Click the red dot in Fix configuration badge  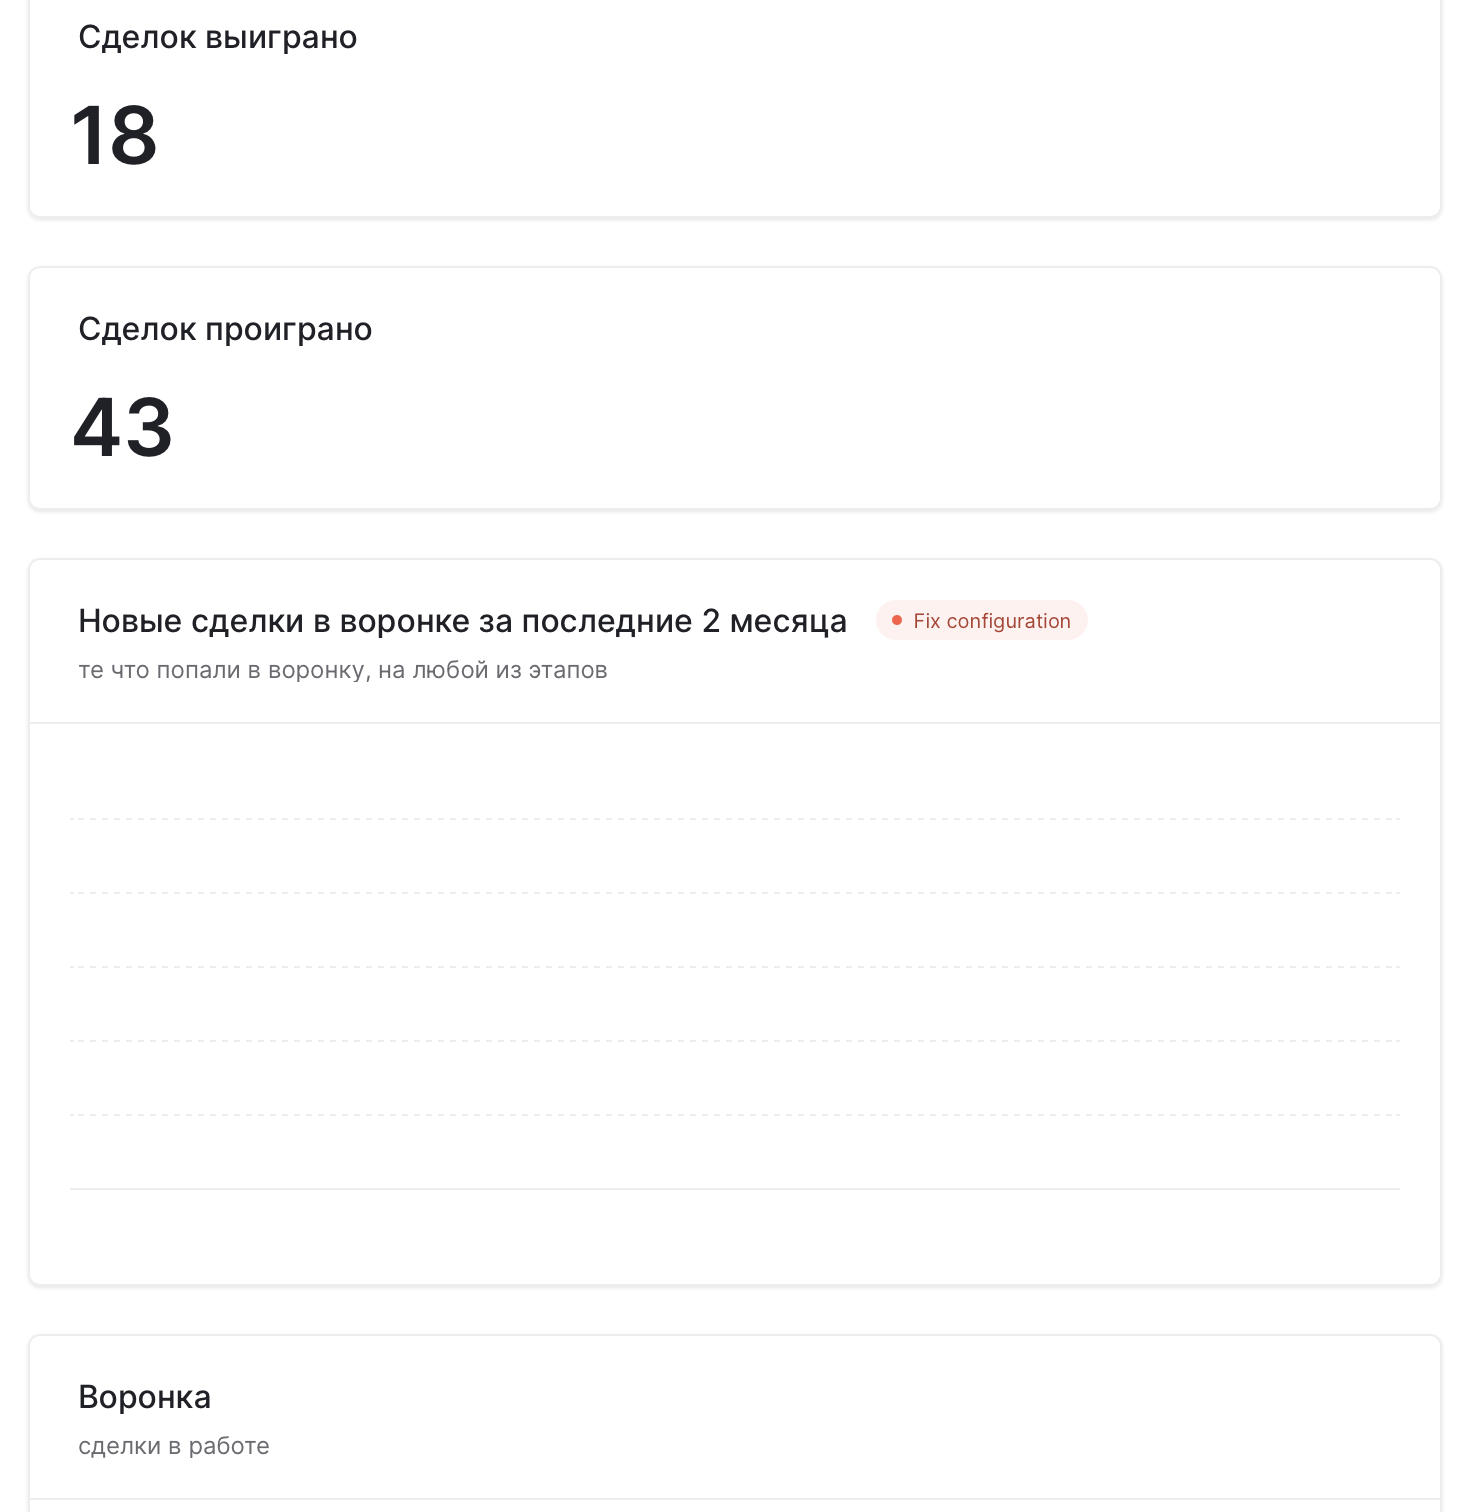click(897, 621)
